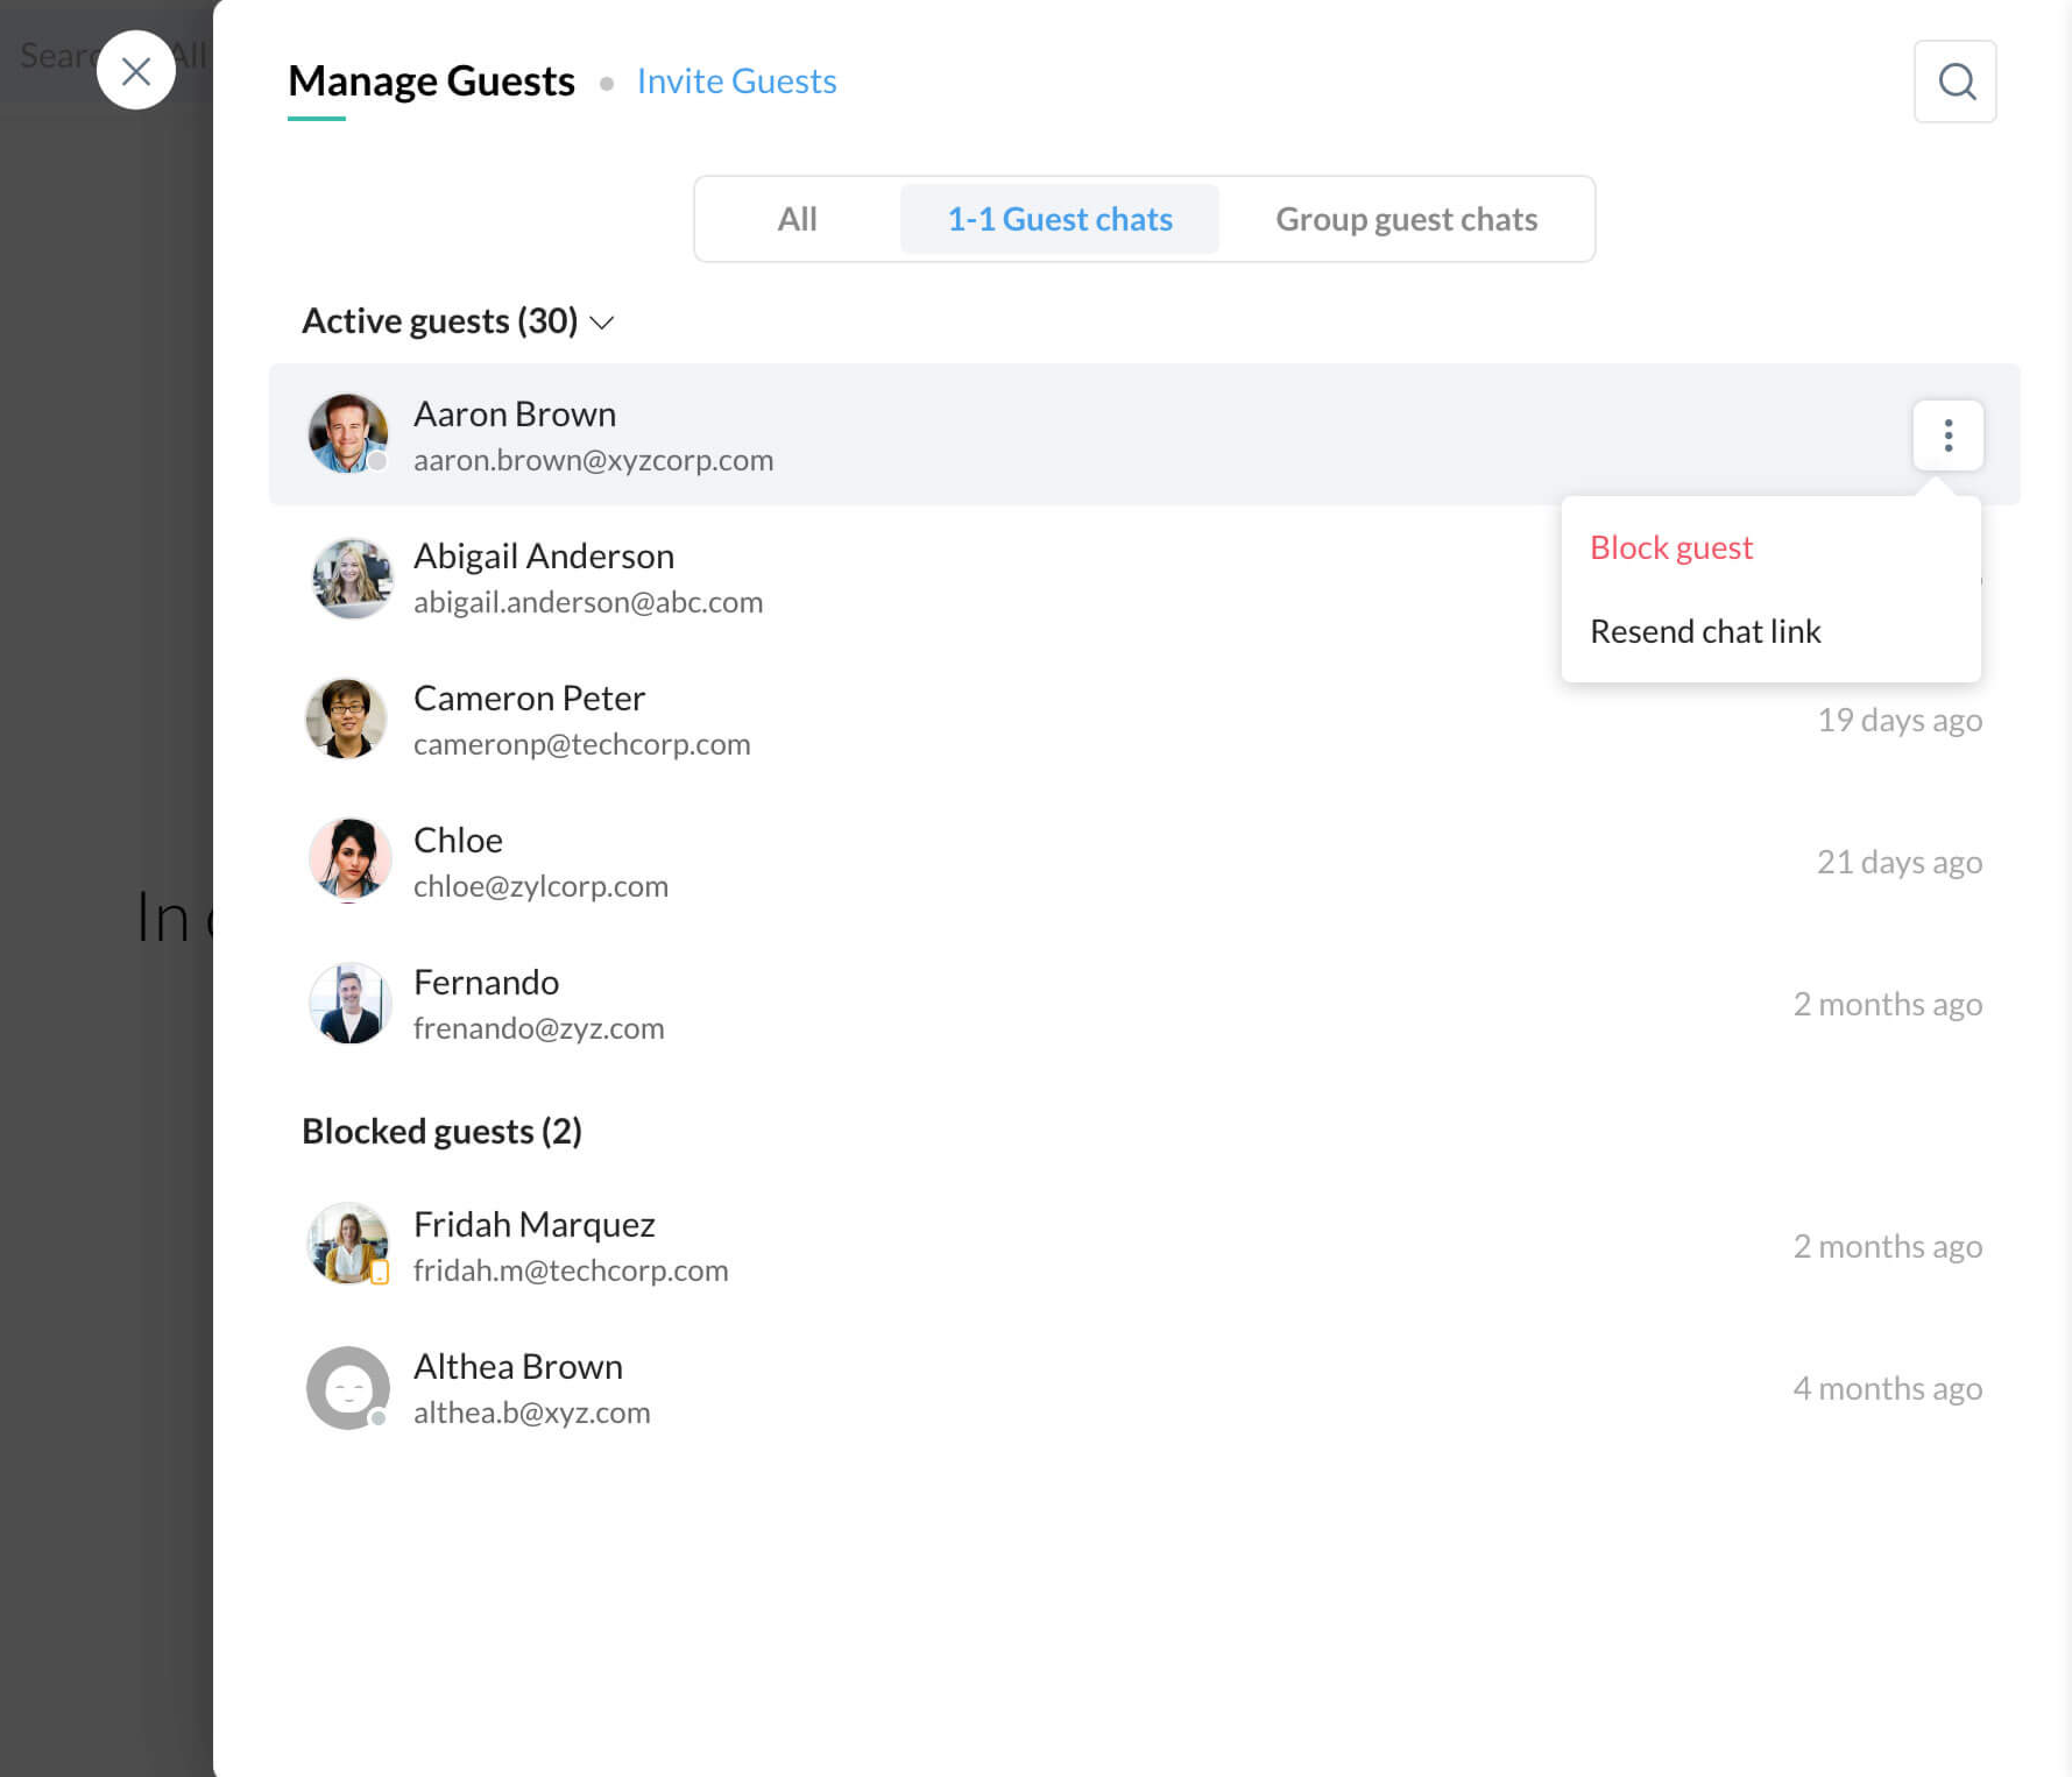Select the Manage Guests heading tab
This screenshot has height=1777, width=2072.
point(431,81)
